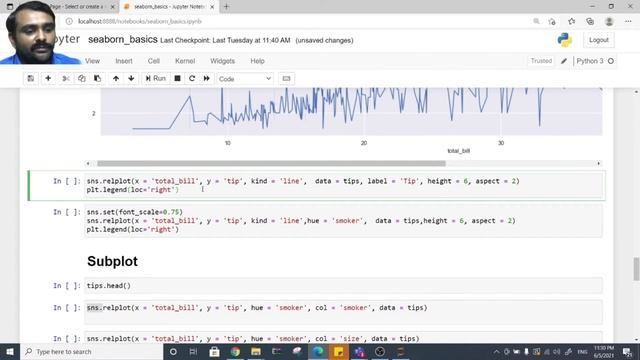Open the Insert menu

(x=124, y=61)
